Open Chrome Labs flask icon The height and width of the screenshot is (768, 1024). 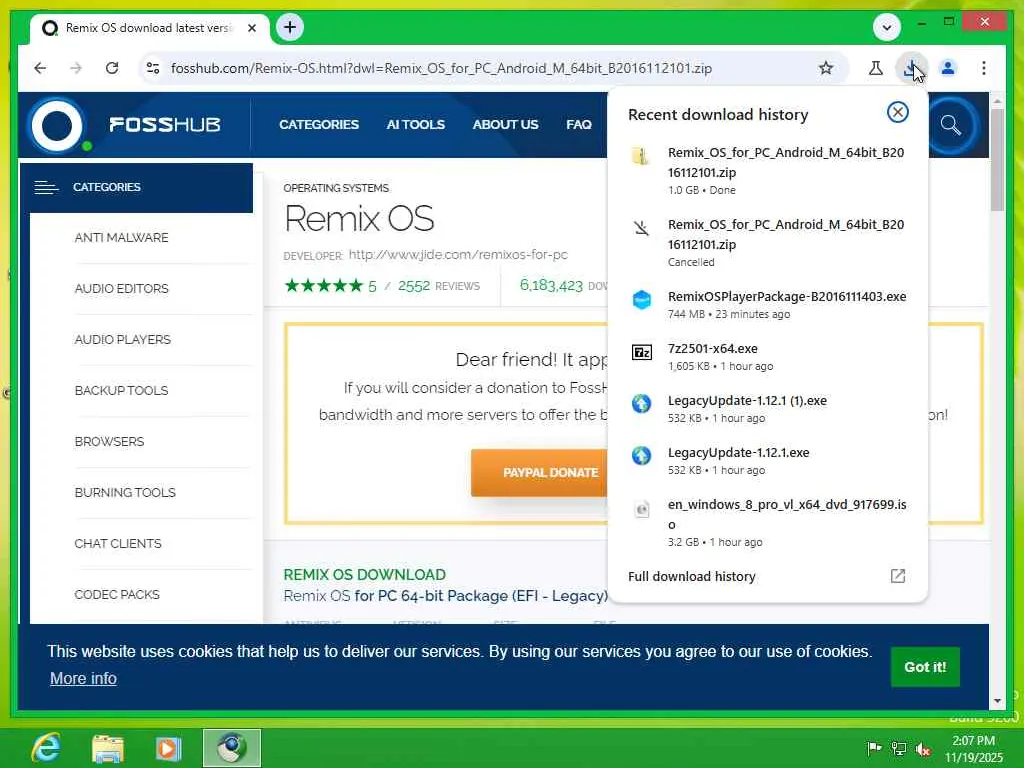tap(876, 68)
